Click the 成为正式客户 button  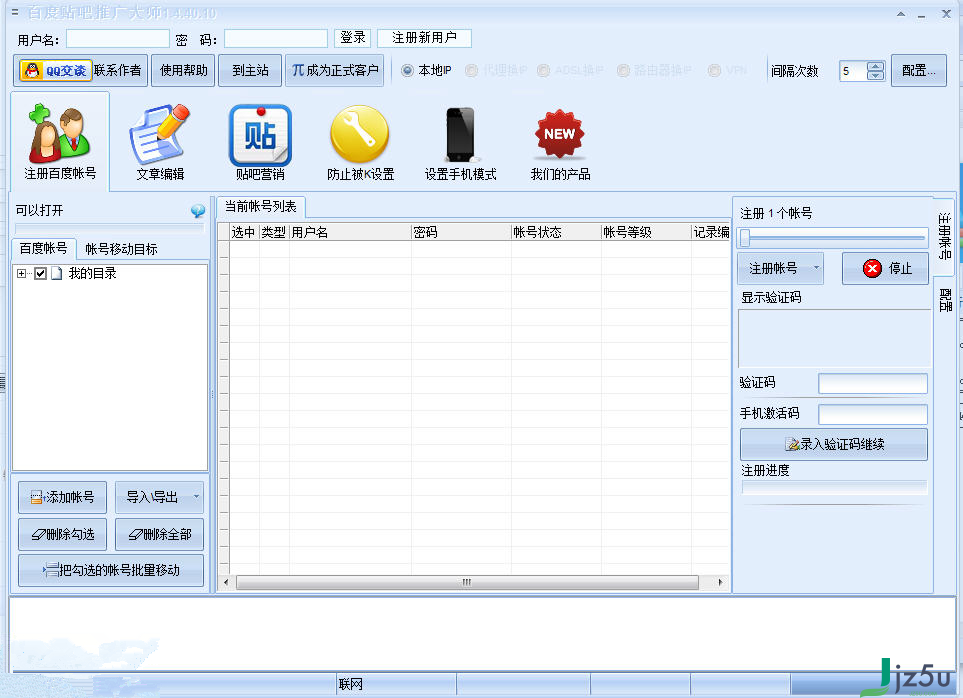334,71
